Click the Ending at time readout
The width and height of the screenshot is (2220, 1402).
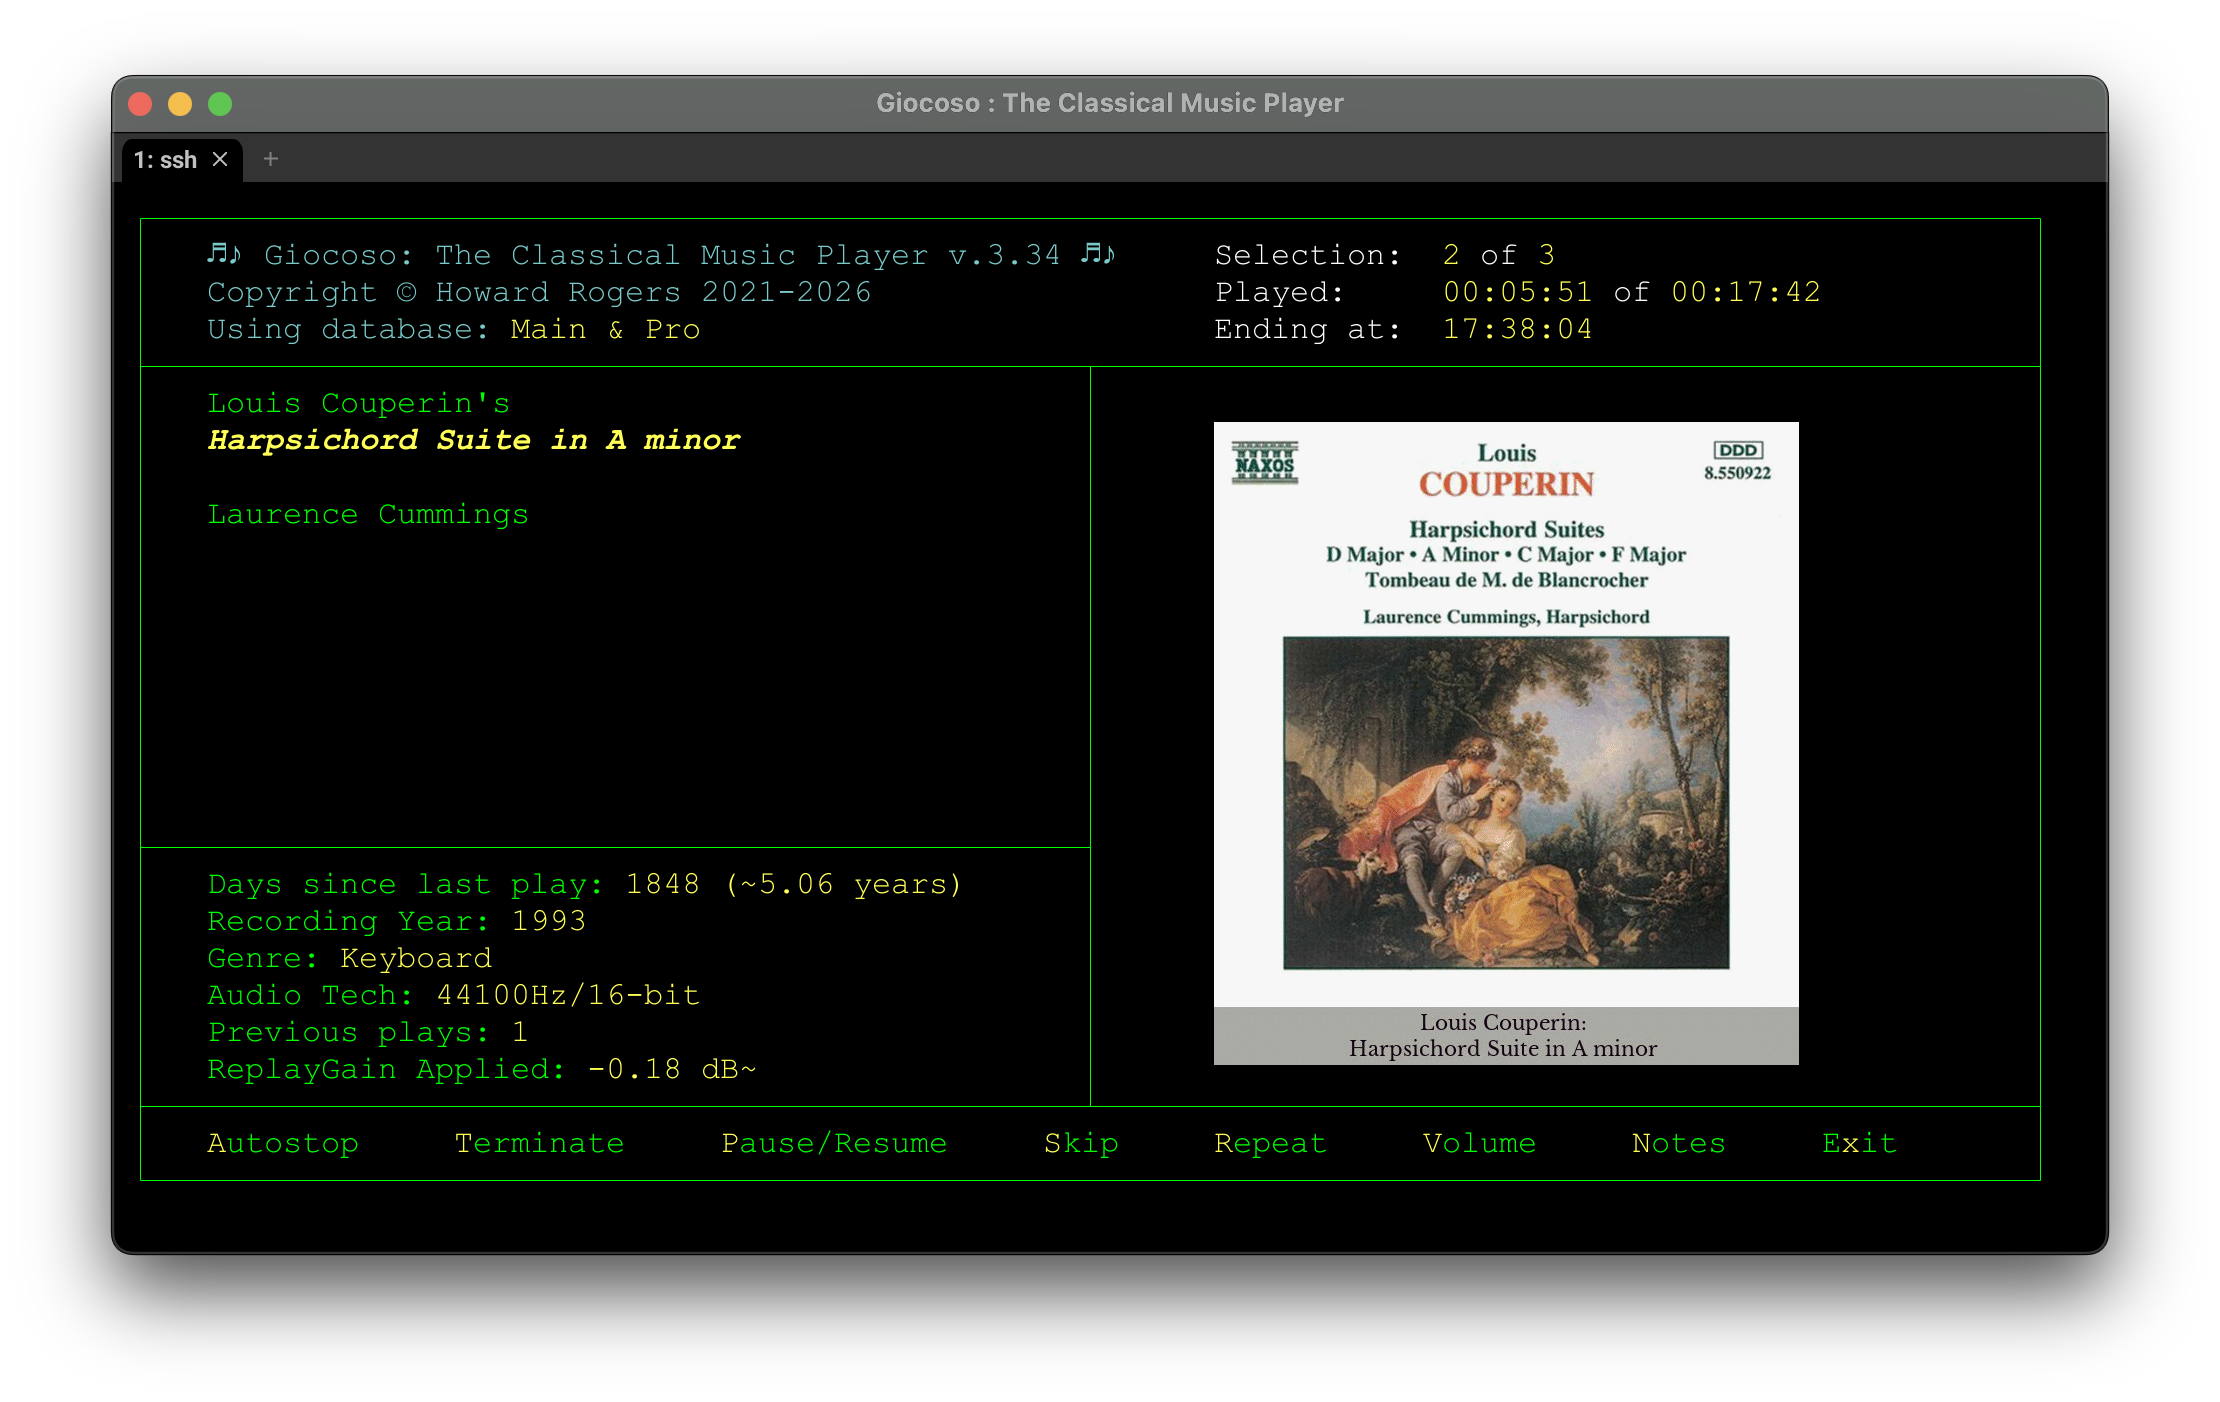point(1516,328)
